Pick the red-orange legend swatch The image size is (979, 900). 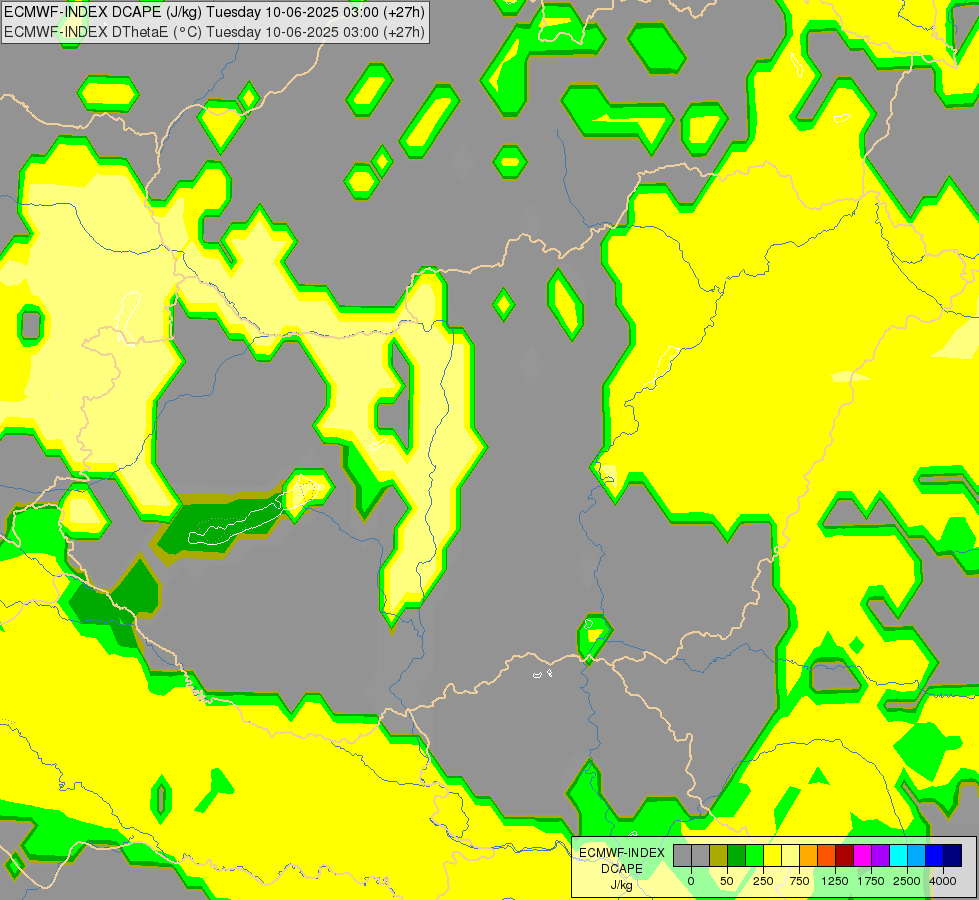point(827,856)
